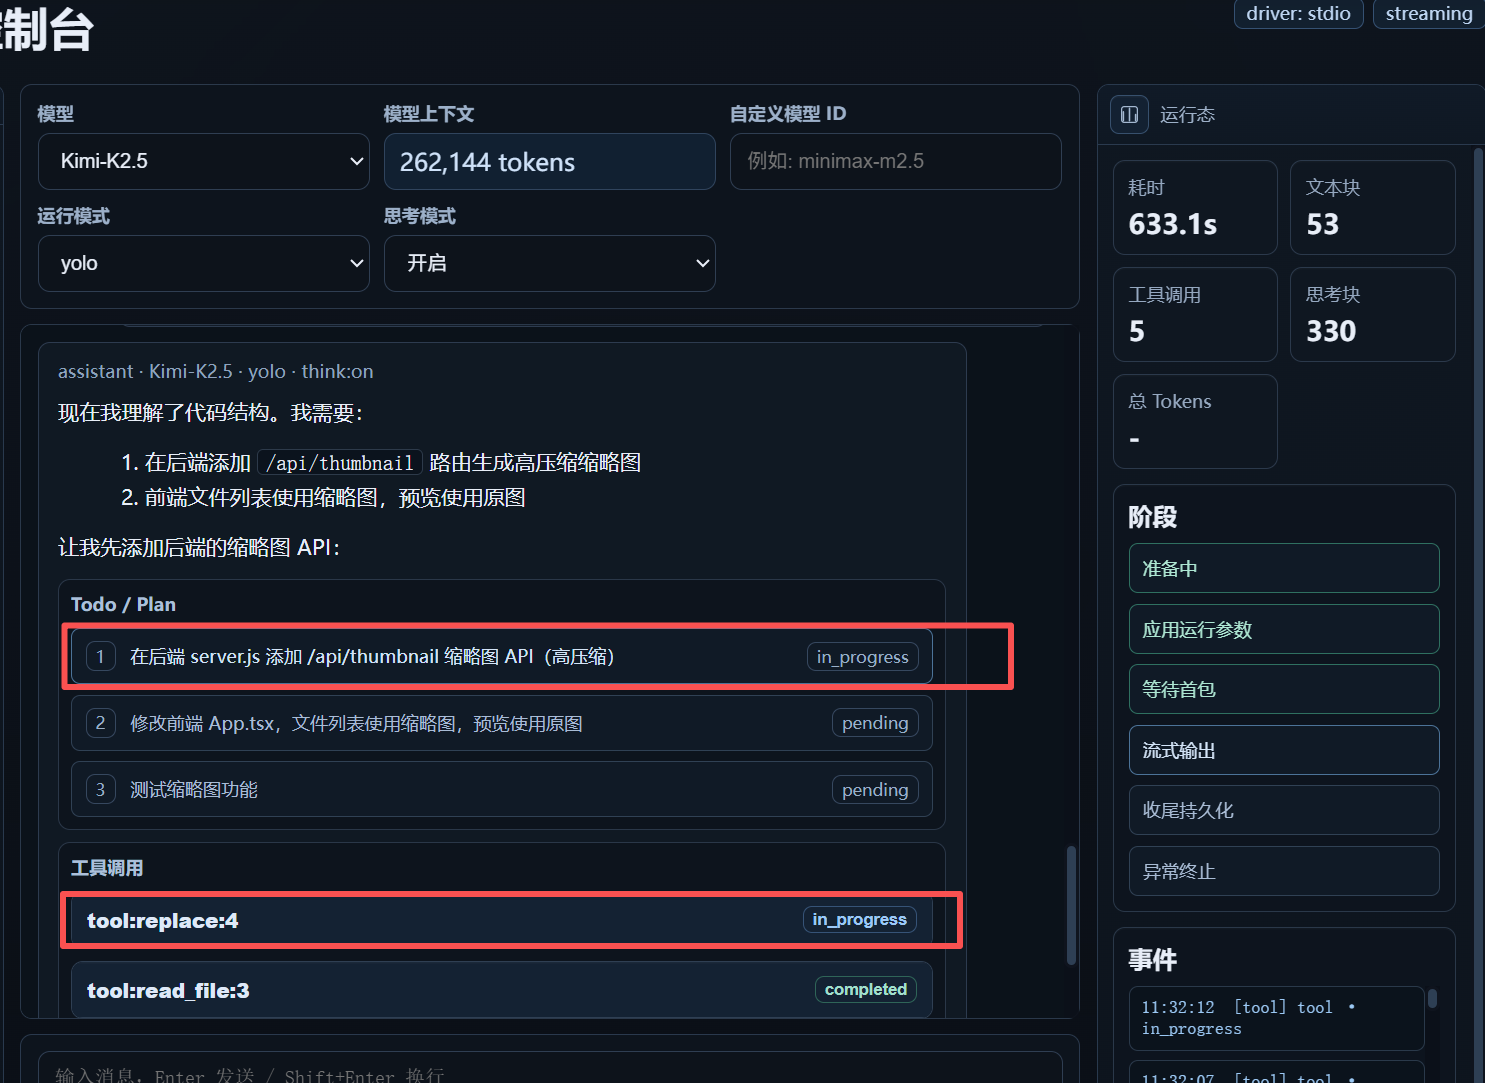Click the 等待首包 stage item
The image size is (1485, 1083).
pyautogui.click(x=1283, y=690)
